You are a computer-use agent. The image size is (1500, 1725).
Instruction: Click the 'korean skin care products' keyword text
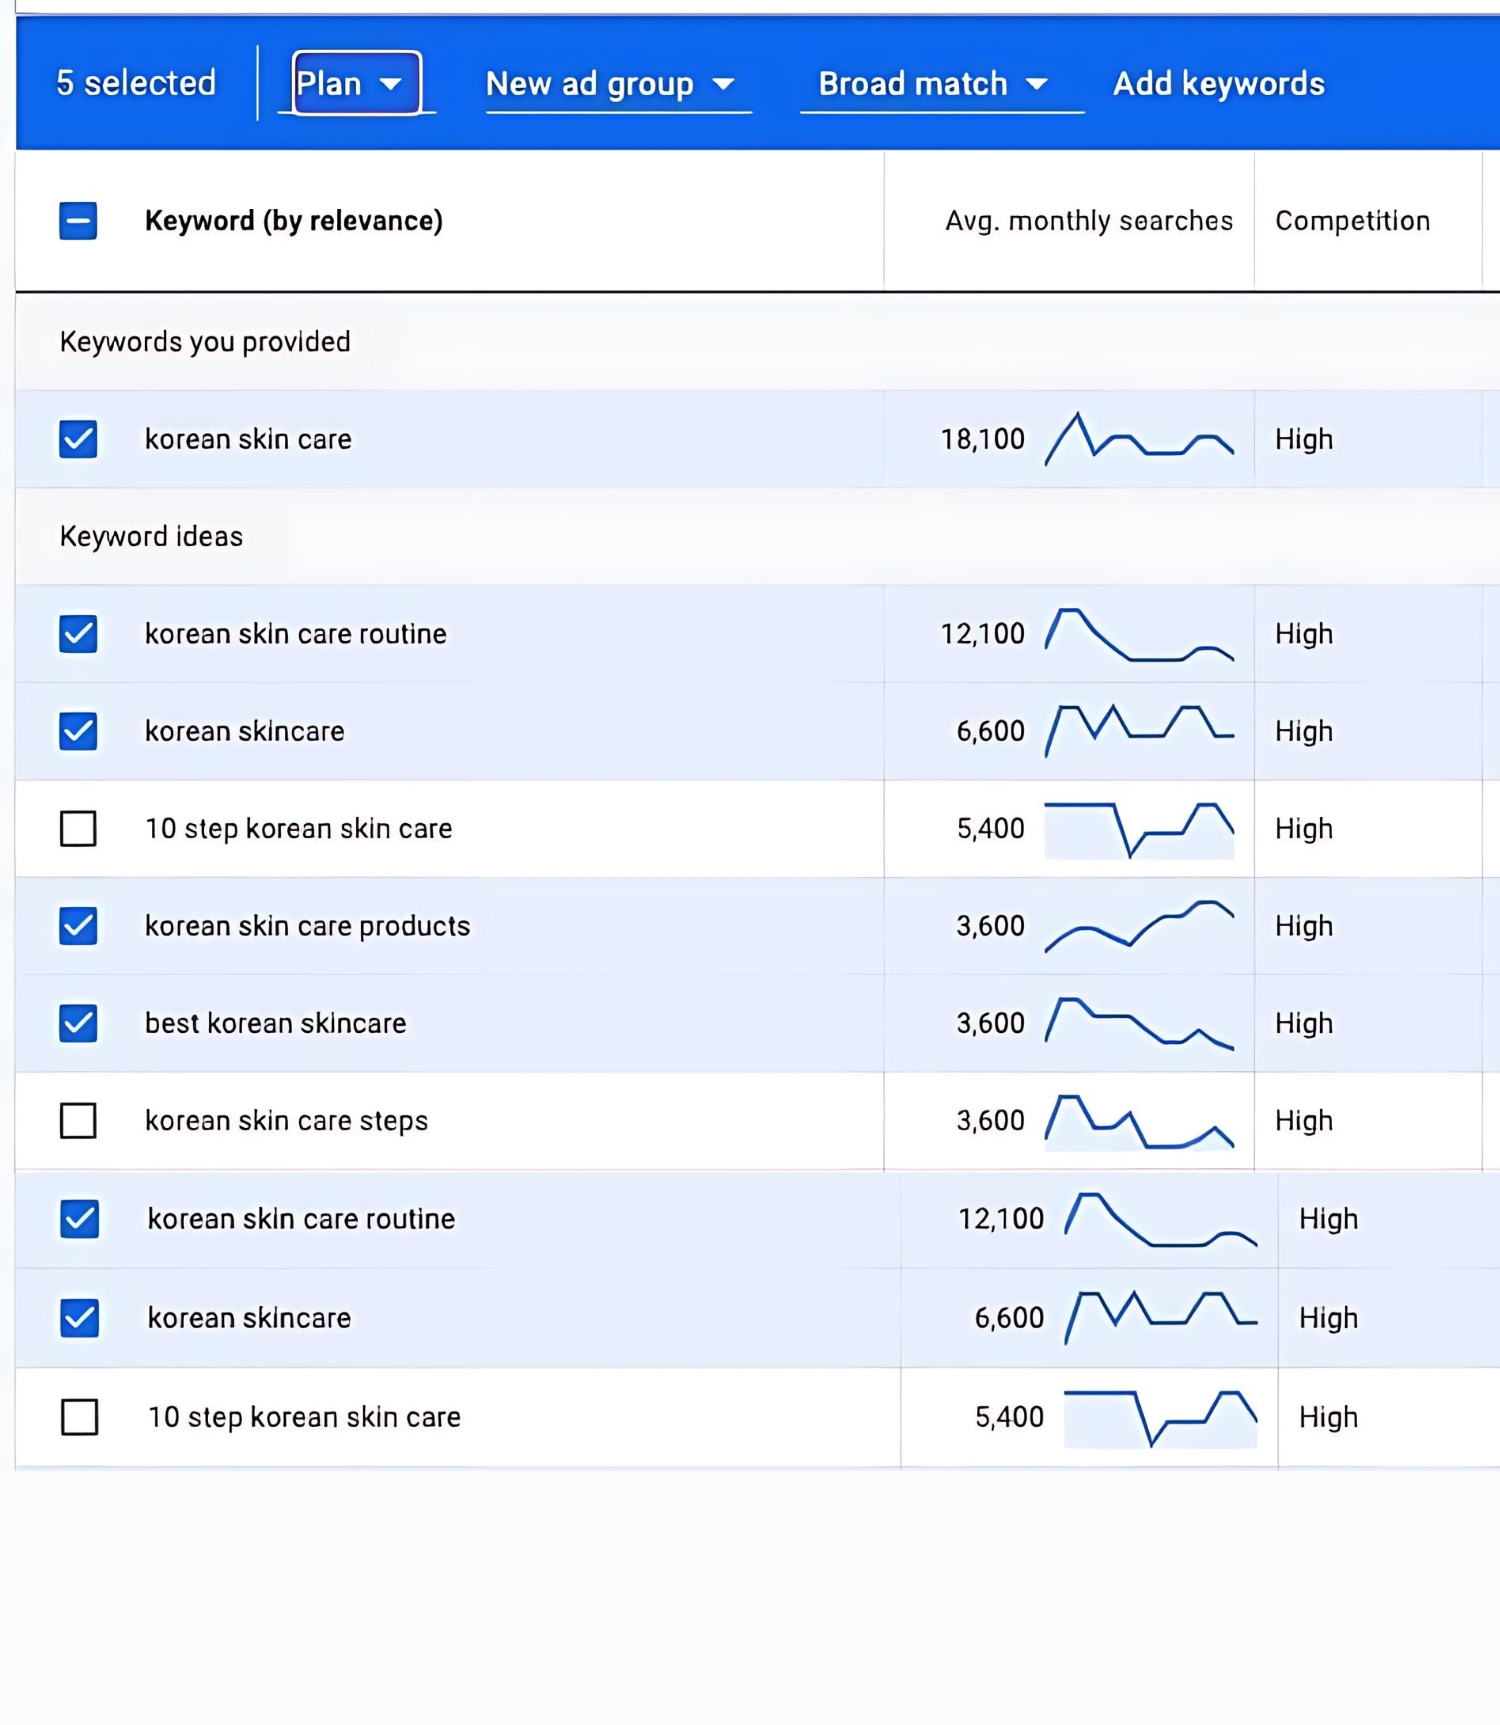click(307, 926)
